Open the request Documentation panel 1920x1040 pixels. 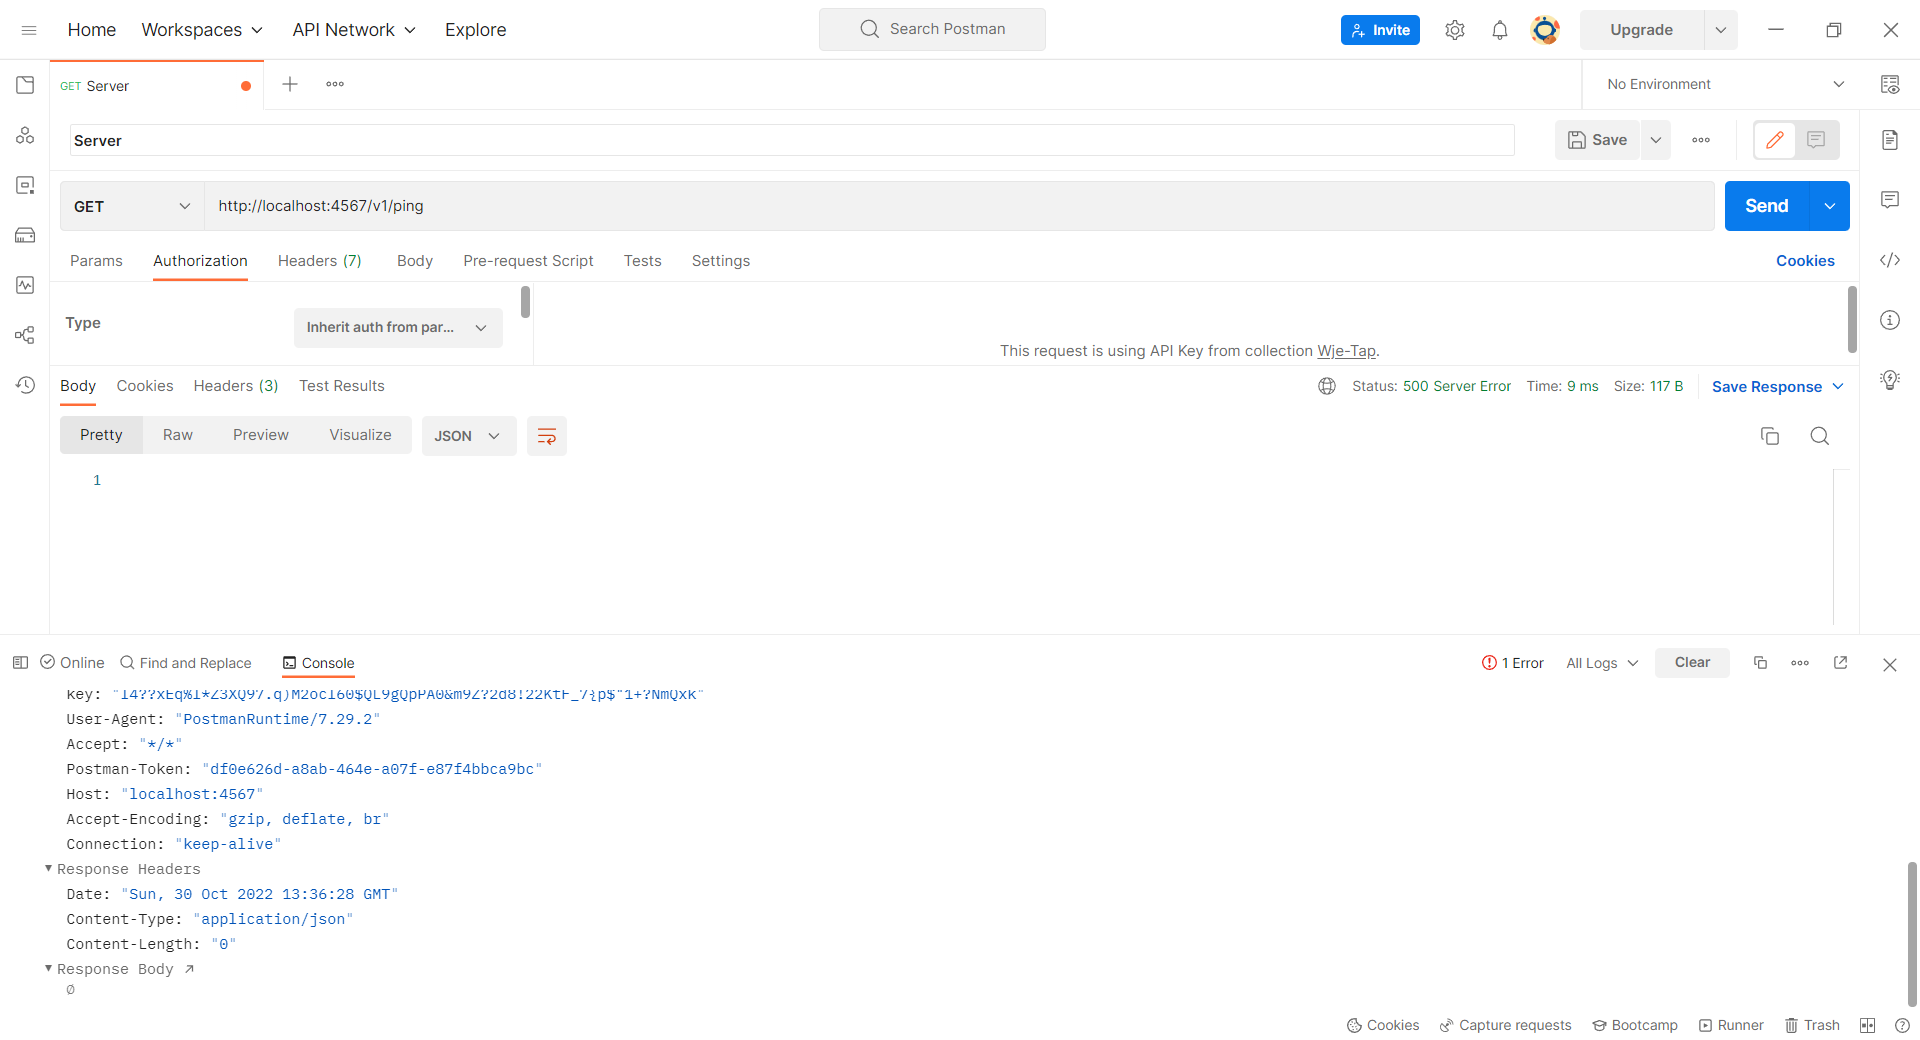coord(1890,140)
